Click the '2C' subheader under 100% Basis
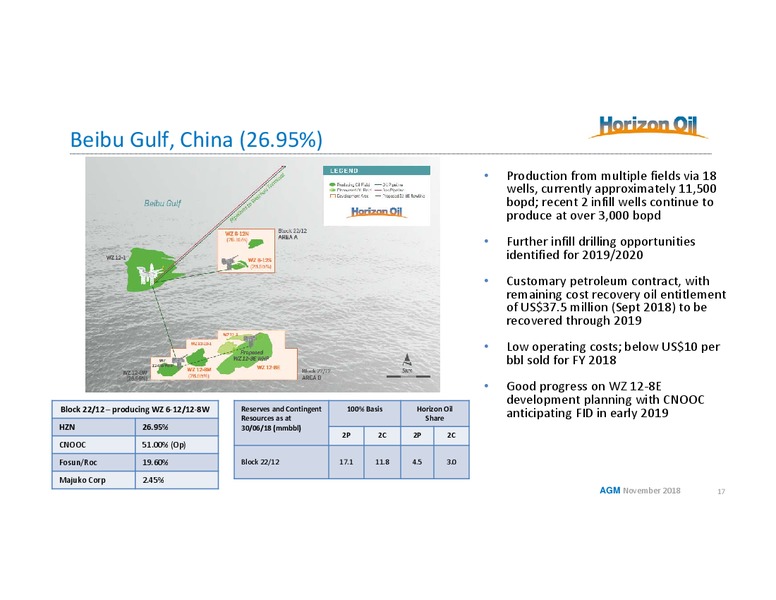Screen dimensions: 776x600 (x=382, y=436)
